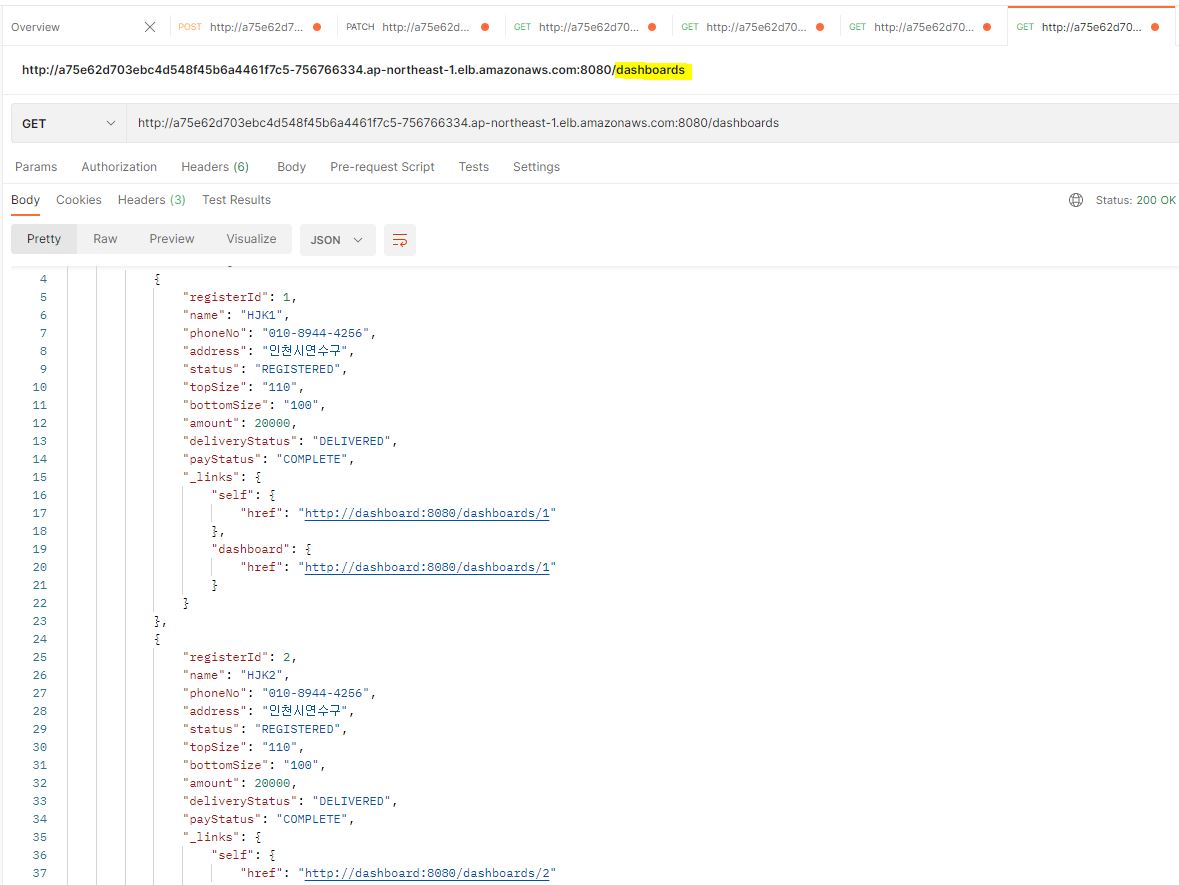Open the dashboards/1 self link
Screen dimensions: 1179x885
pyautogui.click(x=427, y=512)
